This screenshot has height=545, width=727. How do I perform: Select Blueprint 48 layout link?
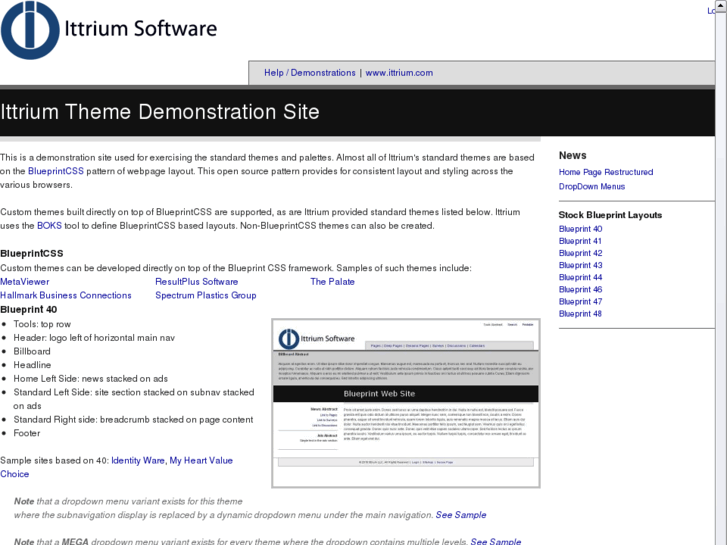coord(580,314)
